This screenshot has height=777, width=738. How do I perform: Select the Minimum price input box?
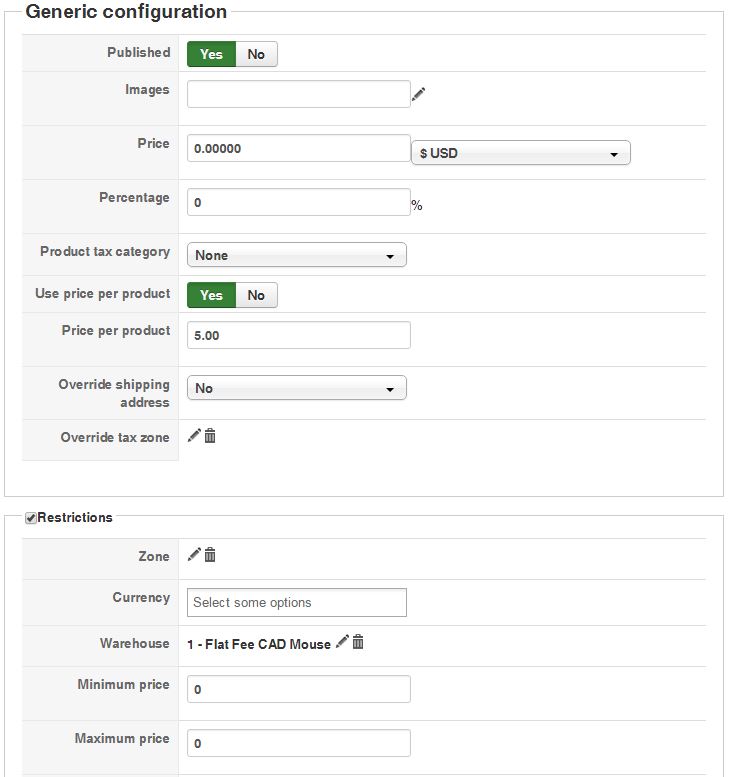pos(298,689)
